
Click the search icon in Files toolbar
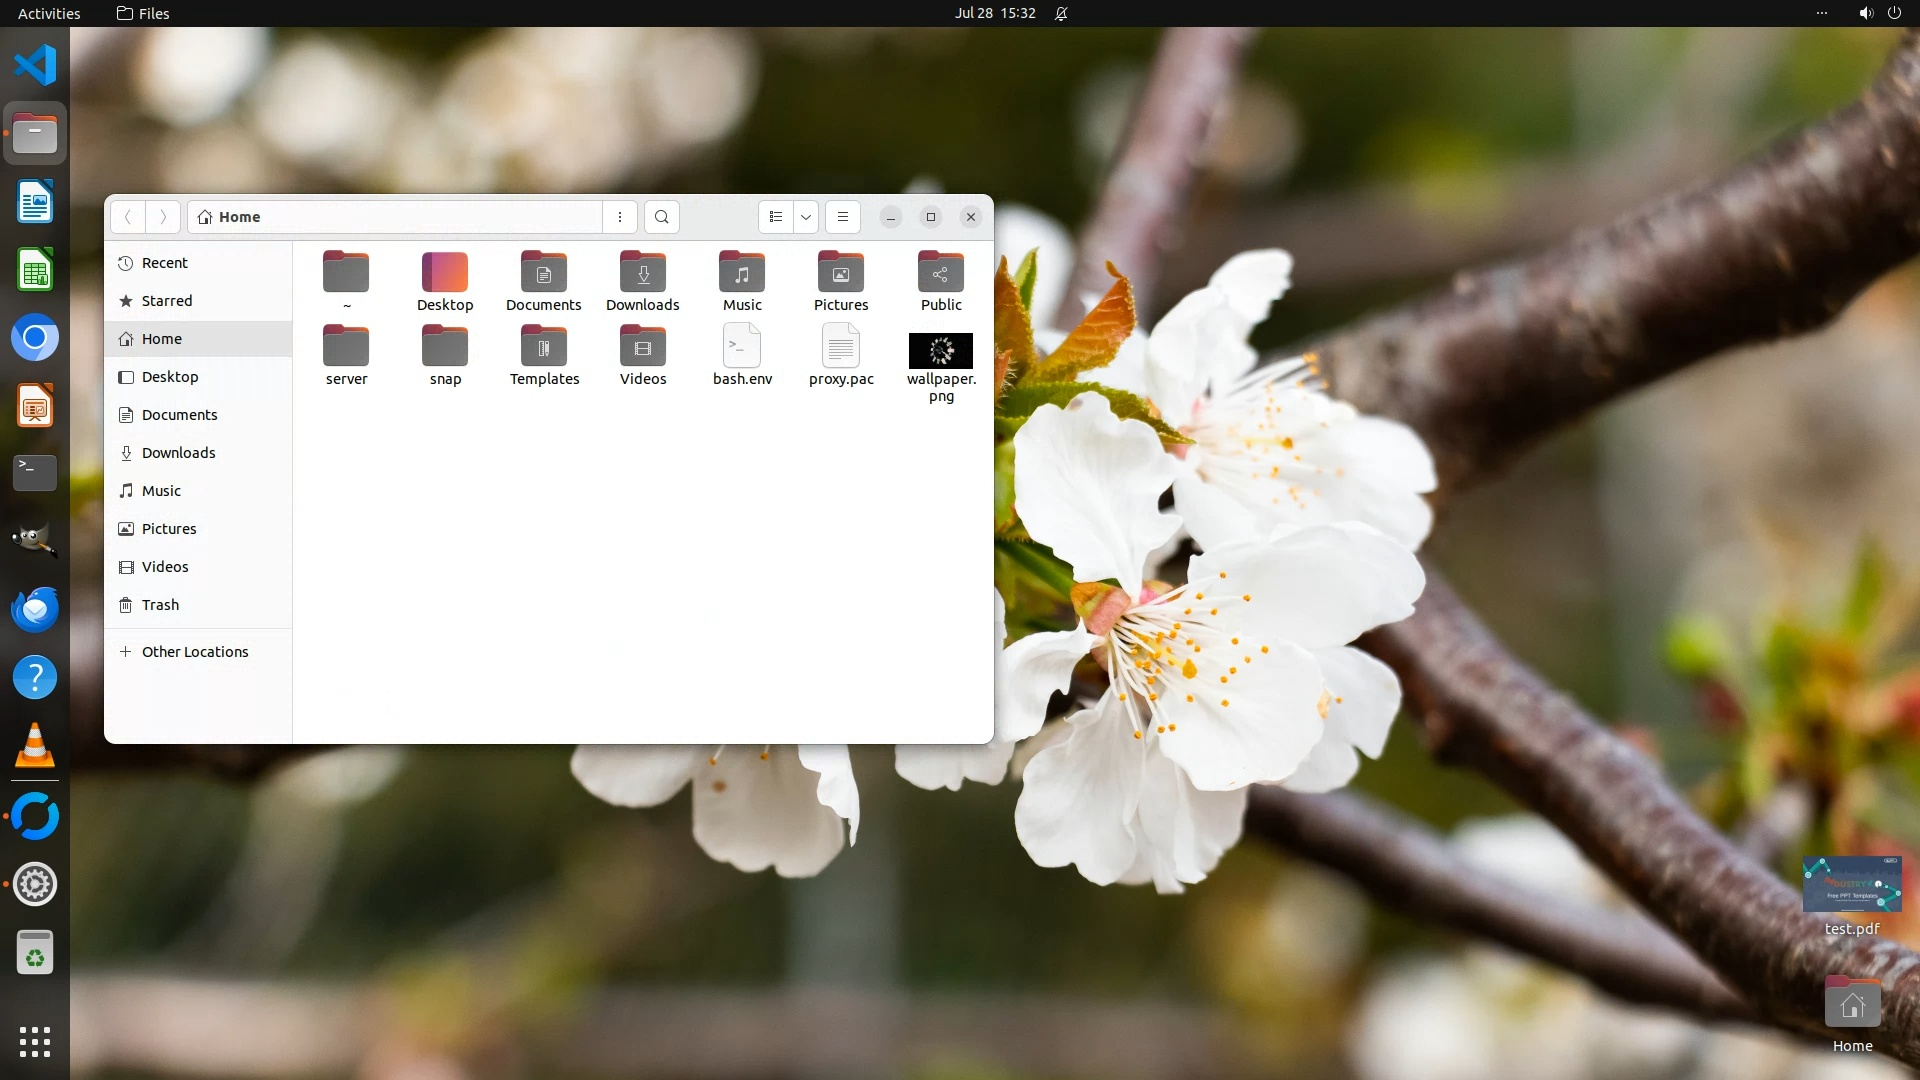coord(661,217)
